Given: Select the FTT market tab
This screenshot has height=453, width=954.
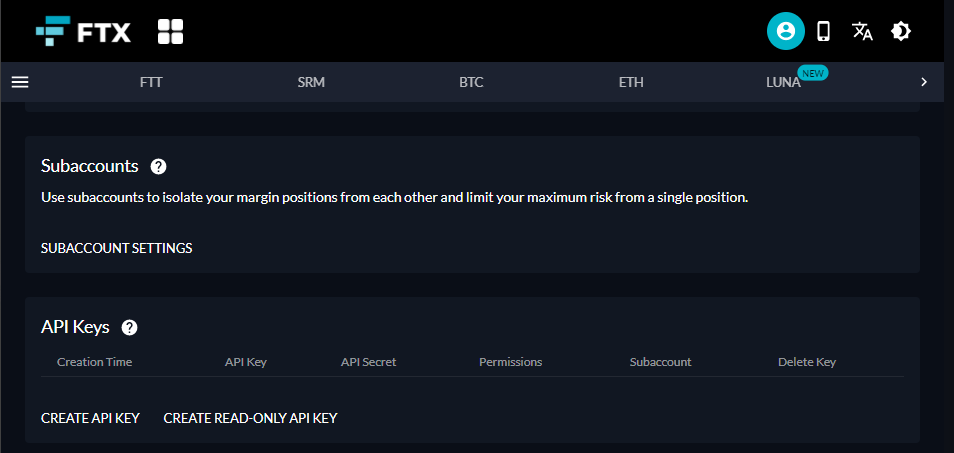Looking at the screenshot, I should point(151,82).
